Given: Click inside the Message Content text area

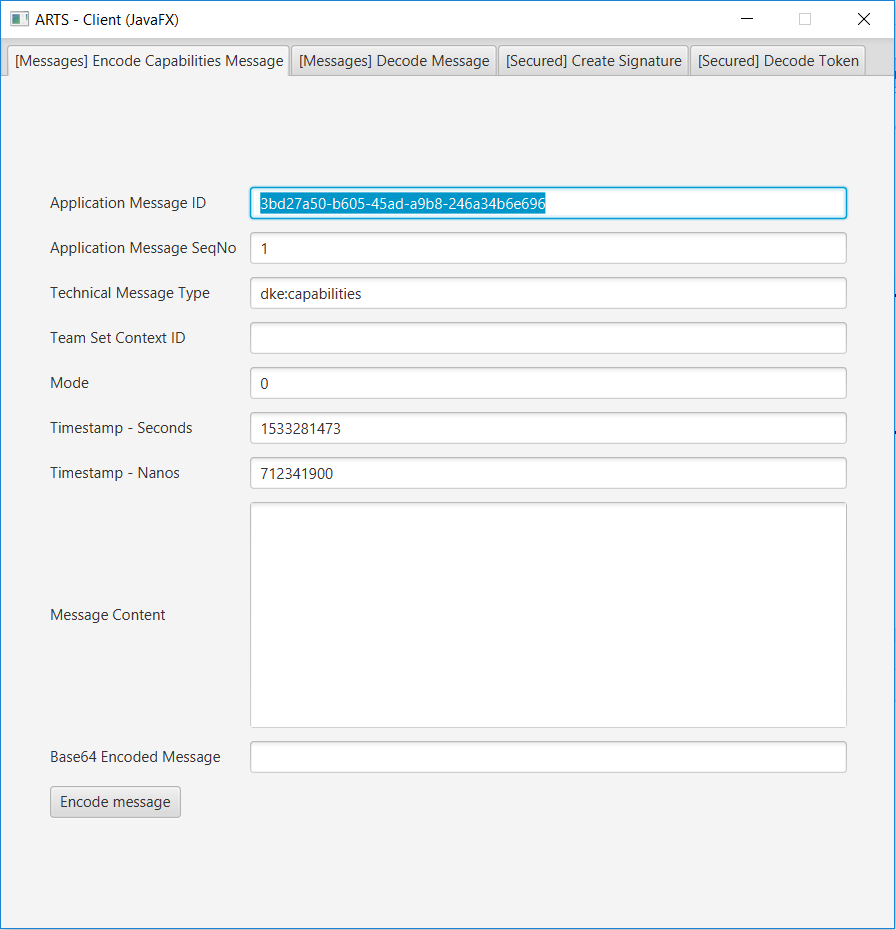Looking at the screenshot, I should 547,614.
